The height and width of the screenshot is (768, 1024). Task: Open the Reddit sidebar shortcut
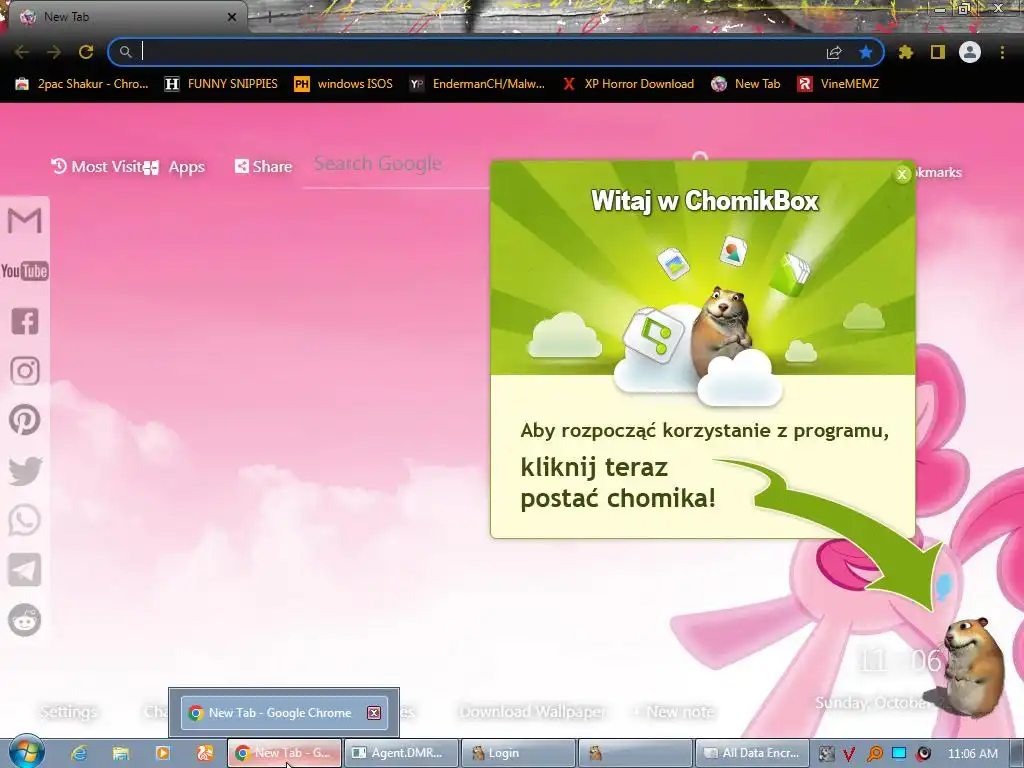click(x=25, y=620)
